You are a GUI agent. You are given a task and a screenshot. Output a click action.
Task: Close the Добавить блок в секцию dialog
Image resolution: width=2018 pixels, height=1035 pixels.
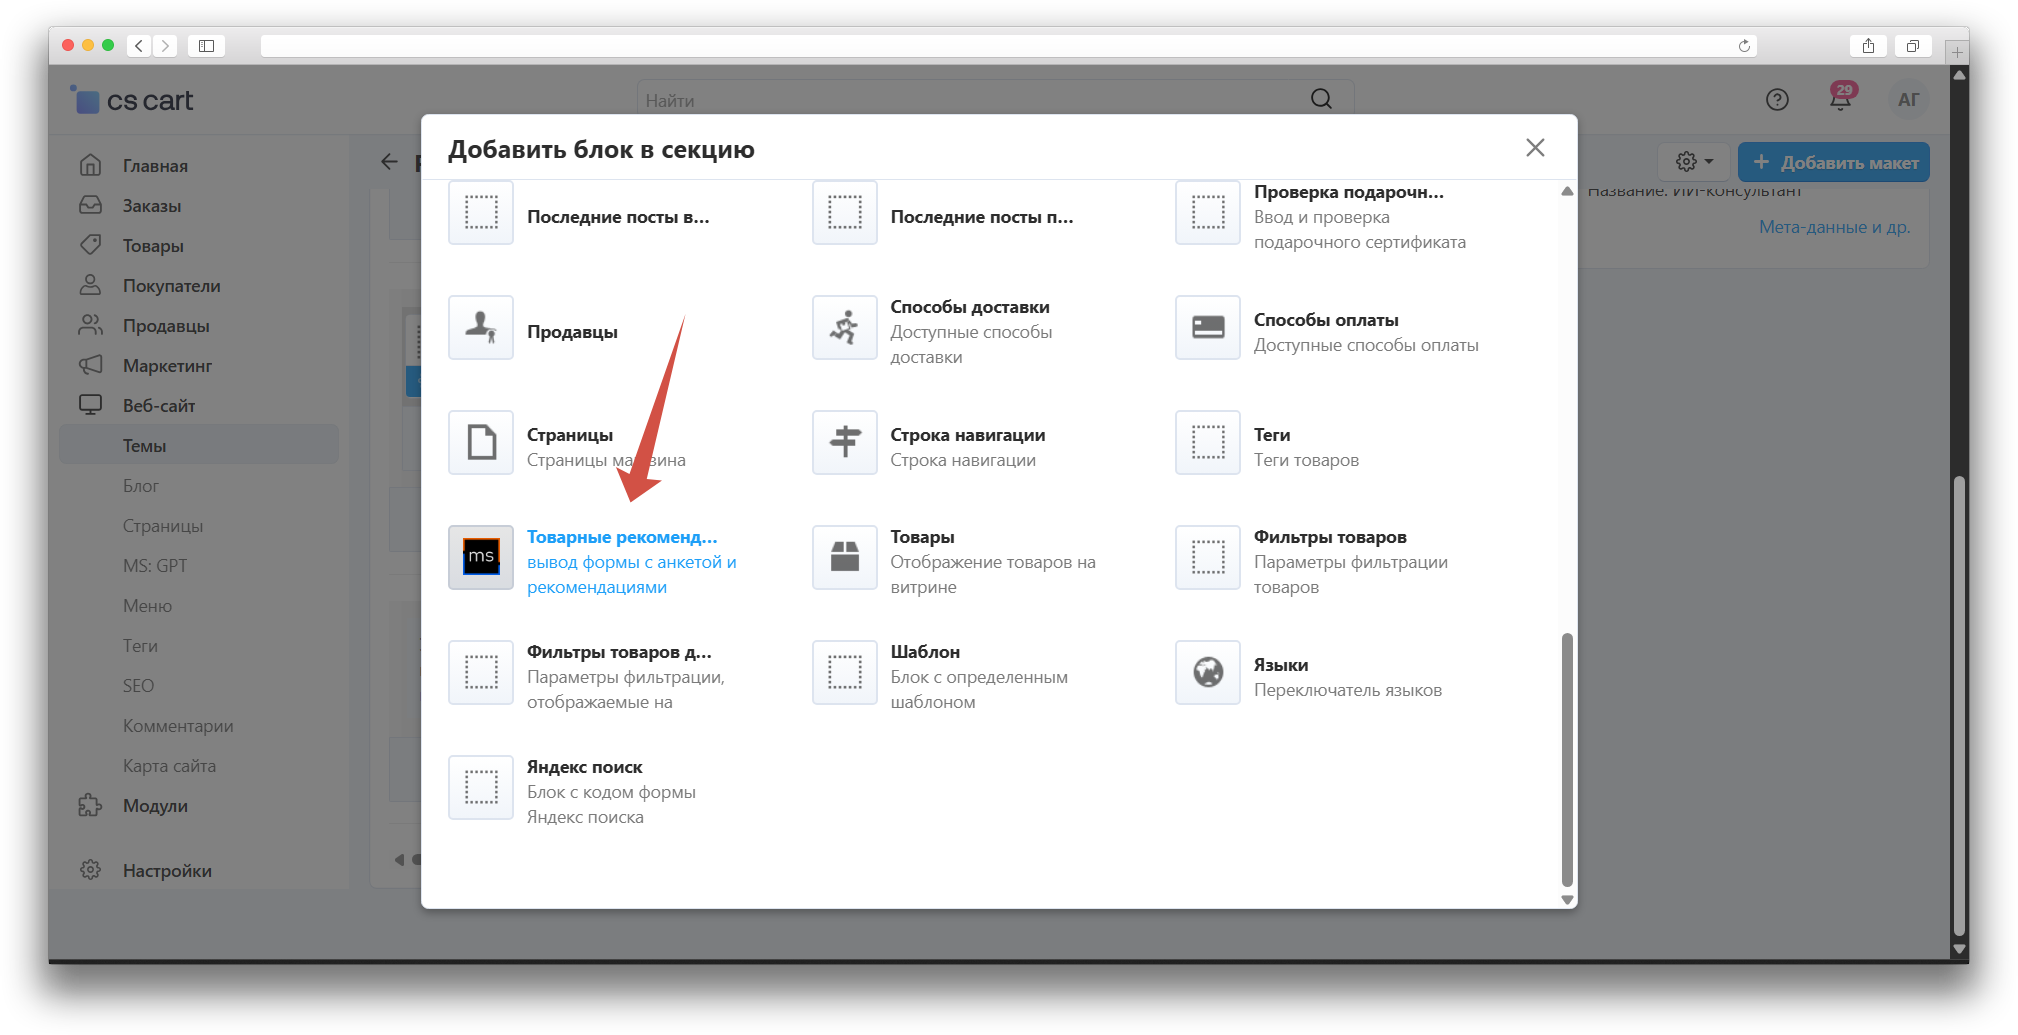click(x=1535, y=148)
